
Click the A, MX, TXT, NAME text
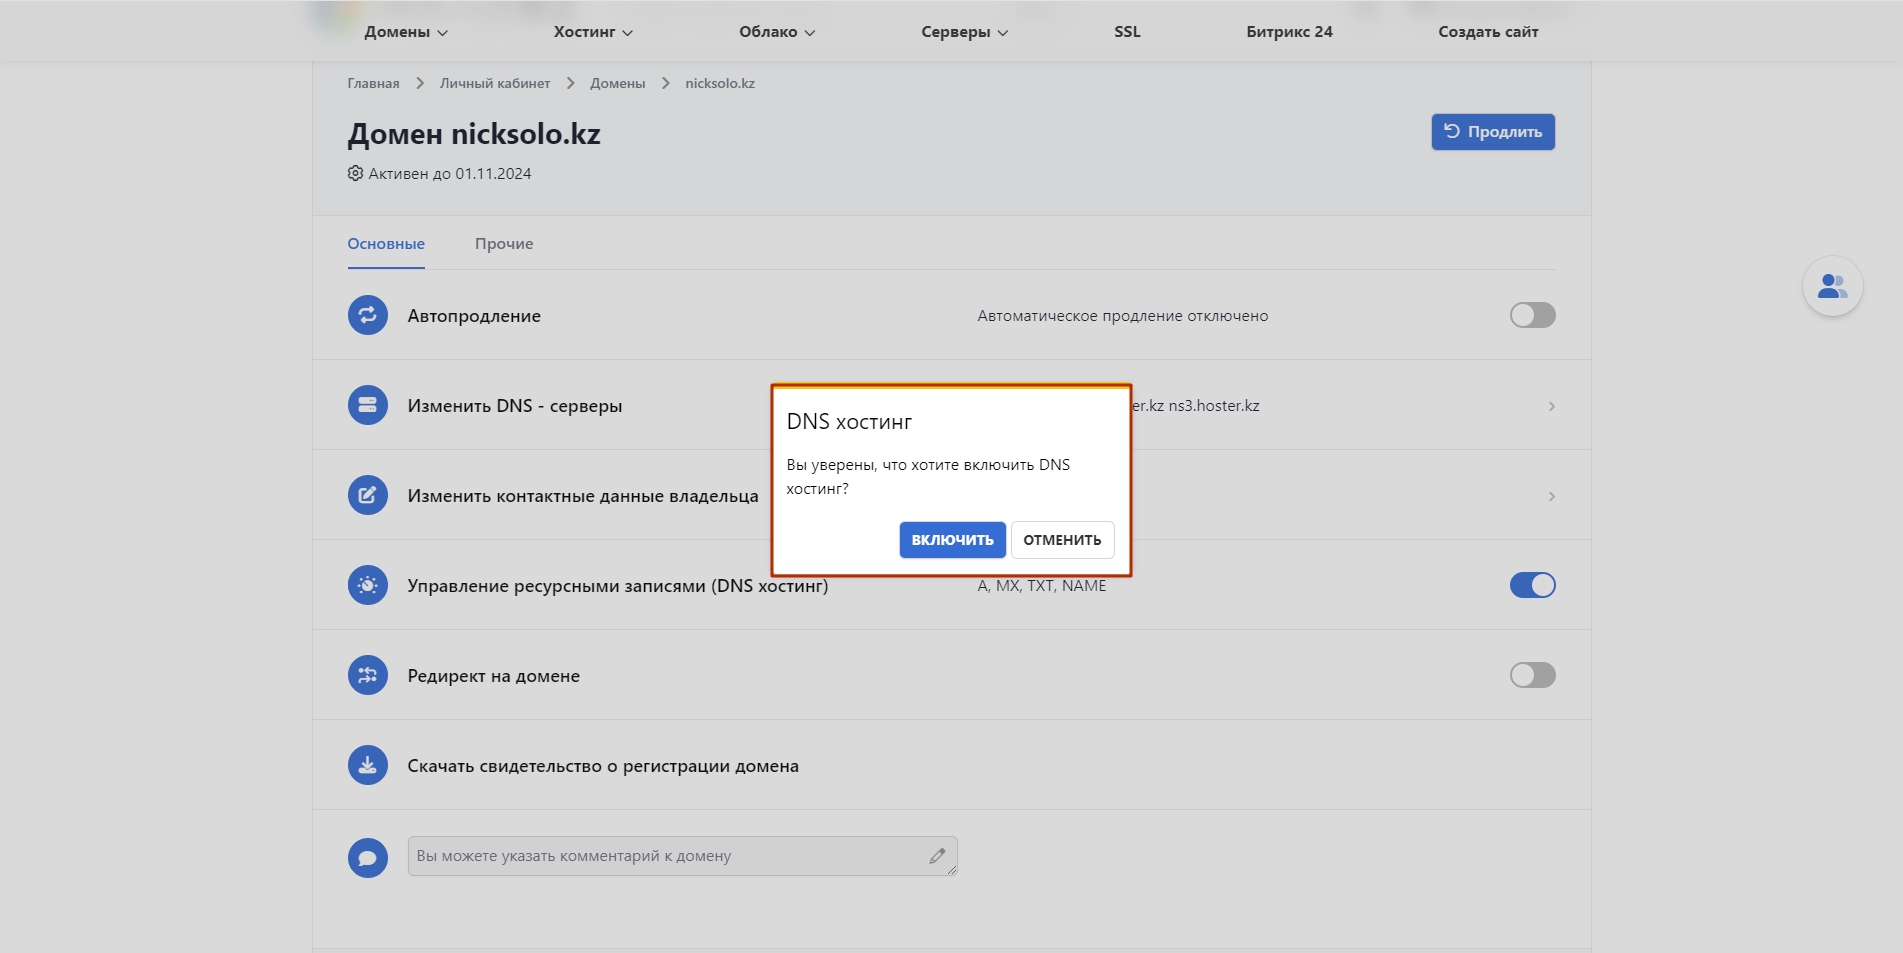click(1042, 586)
